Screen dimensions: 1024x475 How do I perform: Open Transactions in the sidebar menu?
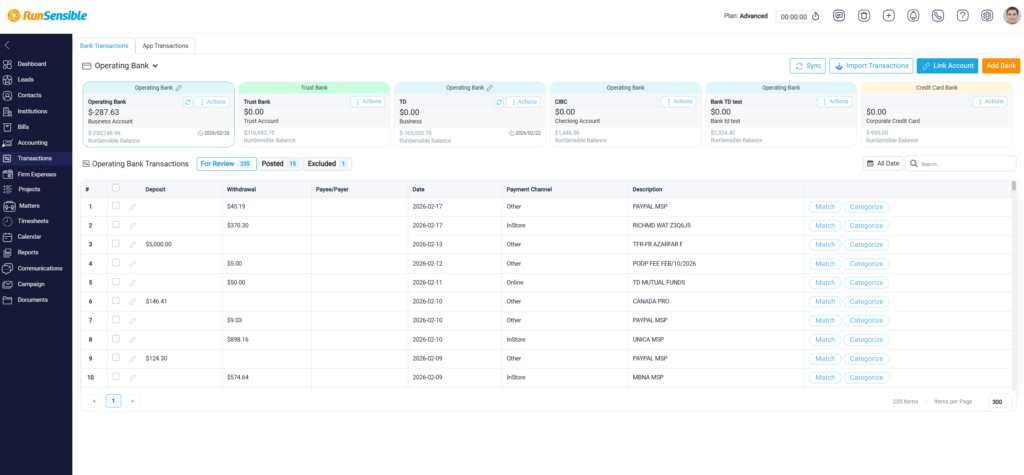(x=36, y=158)
